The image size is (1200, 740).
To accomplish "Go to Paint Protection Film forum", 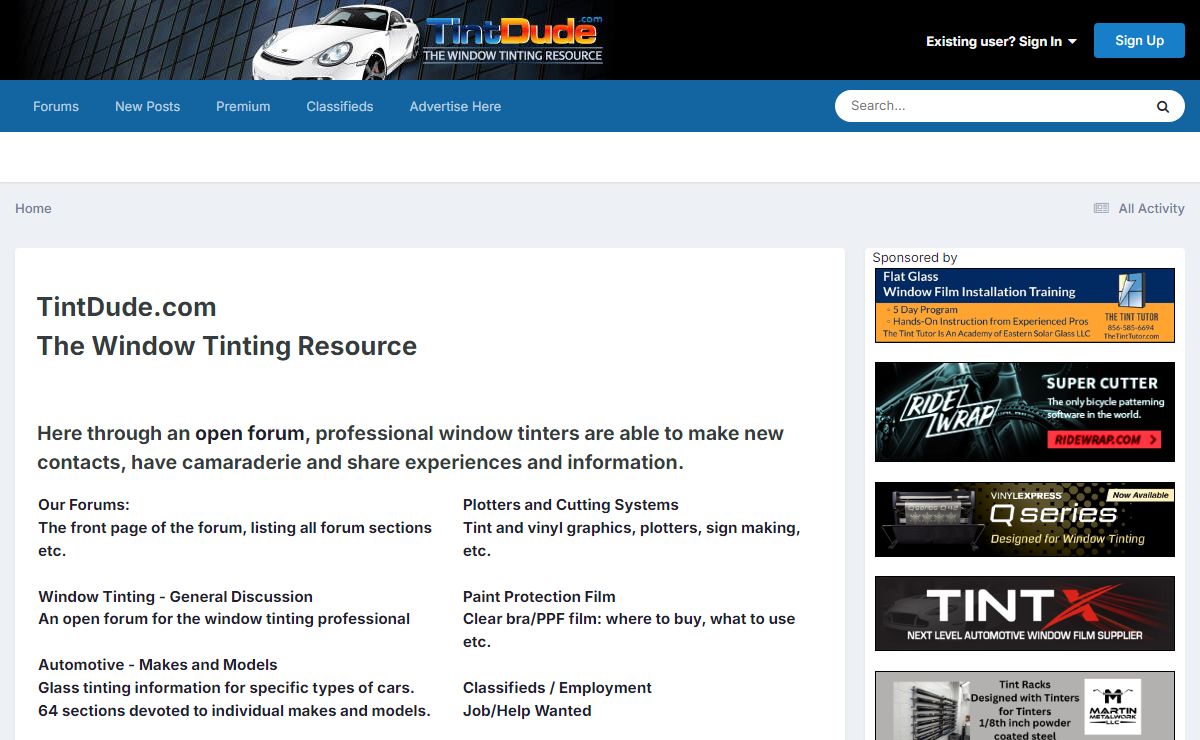I will (x=539, y=596).
